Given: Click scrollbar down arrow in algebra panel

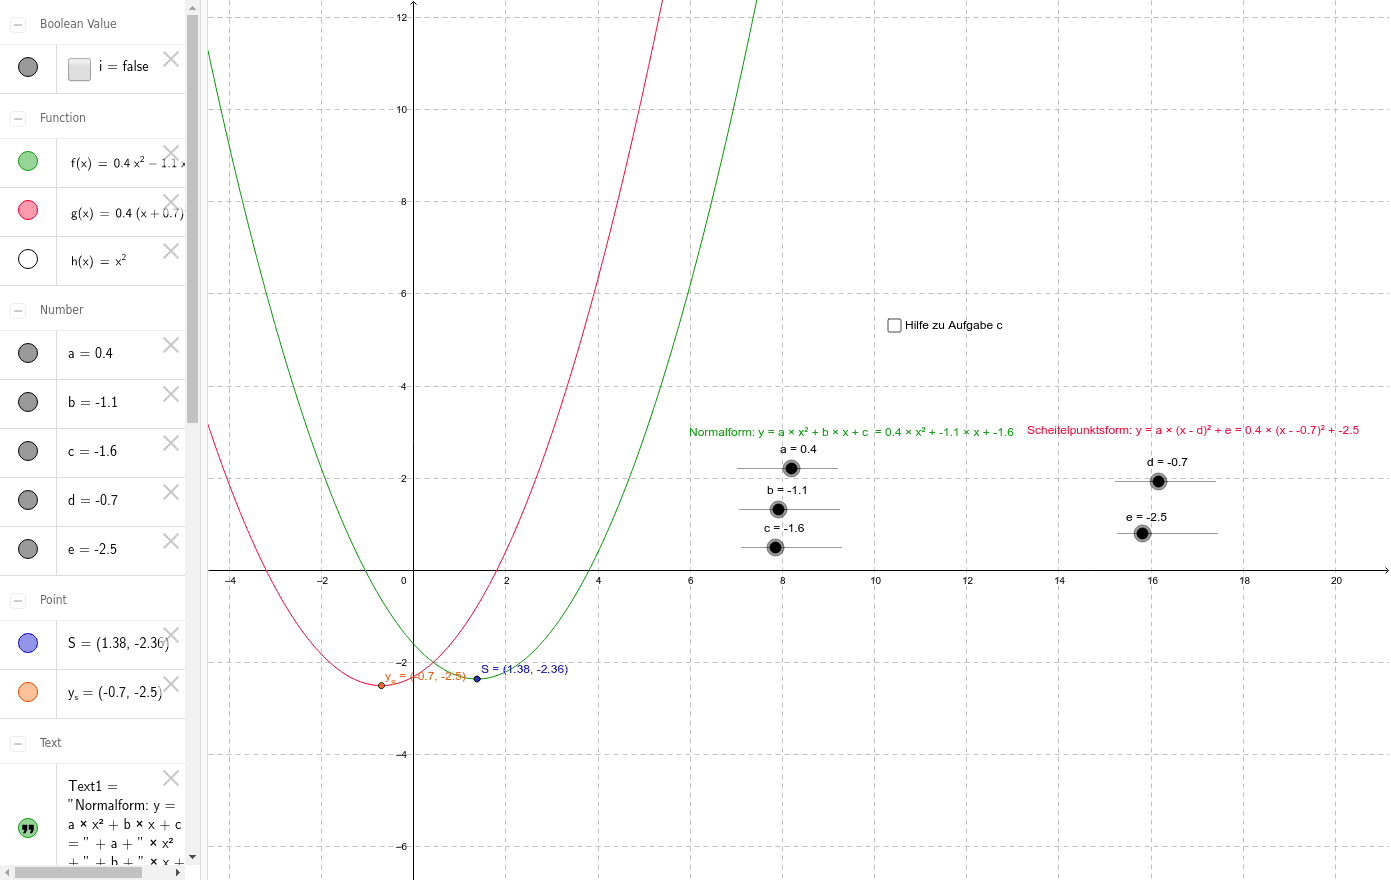Looking at the screenshot, I should (192, 857).
